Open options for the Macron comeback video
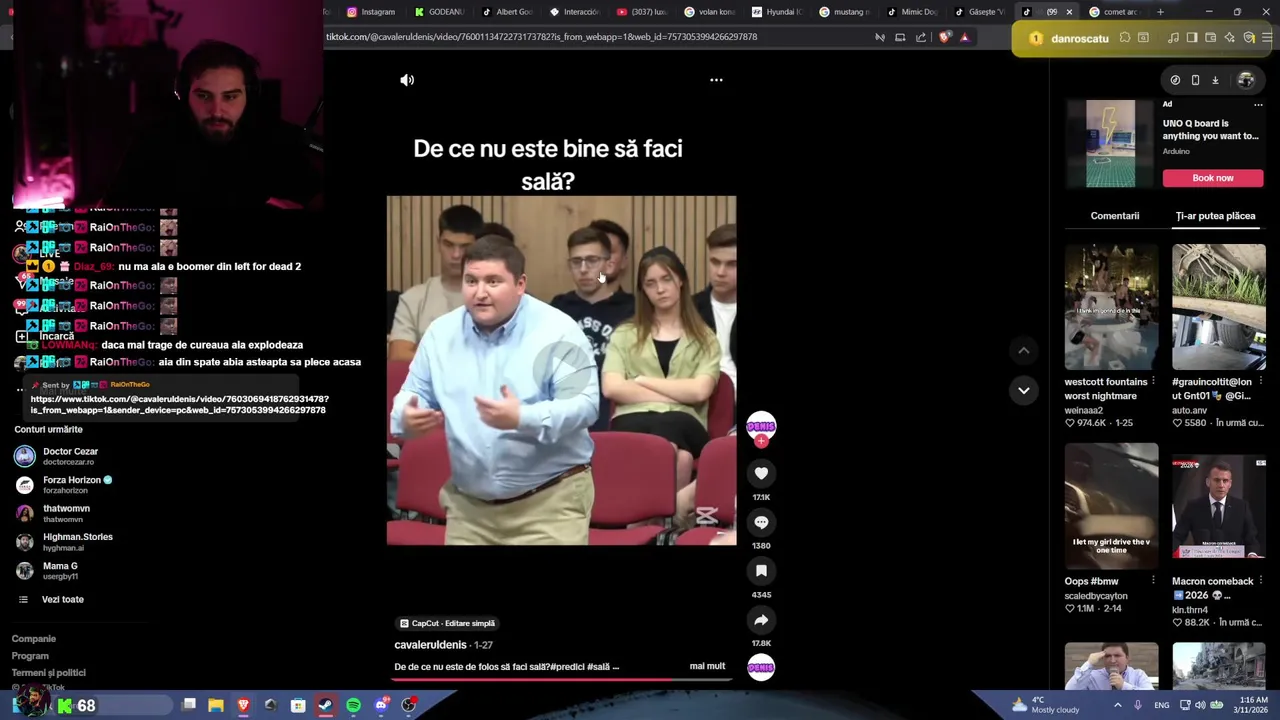This screenshot has height=720, width=1280. pos(1260,581)
